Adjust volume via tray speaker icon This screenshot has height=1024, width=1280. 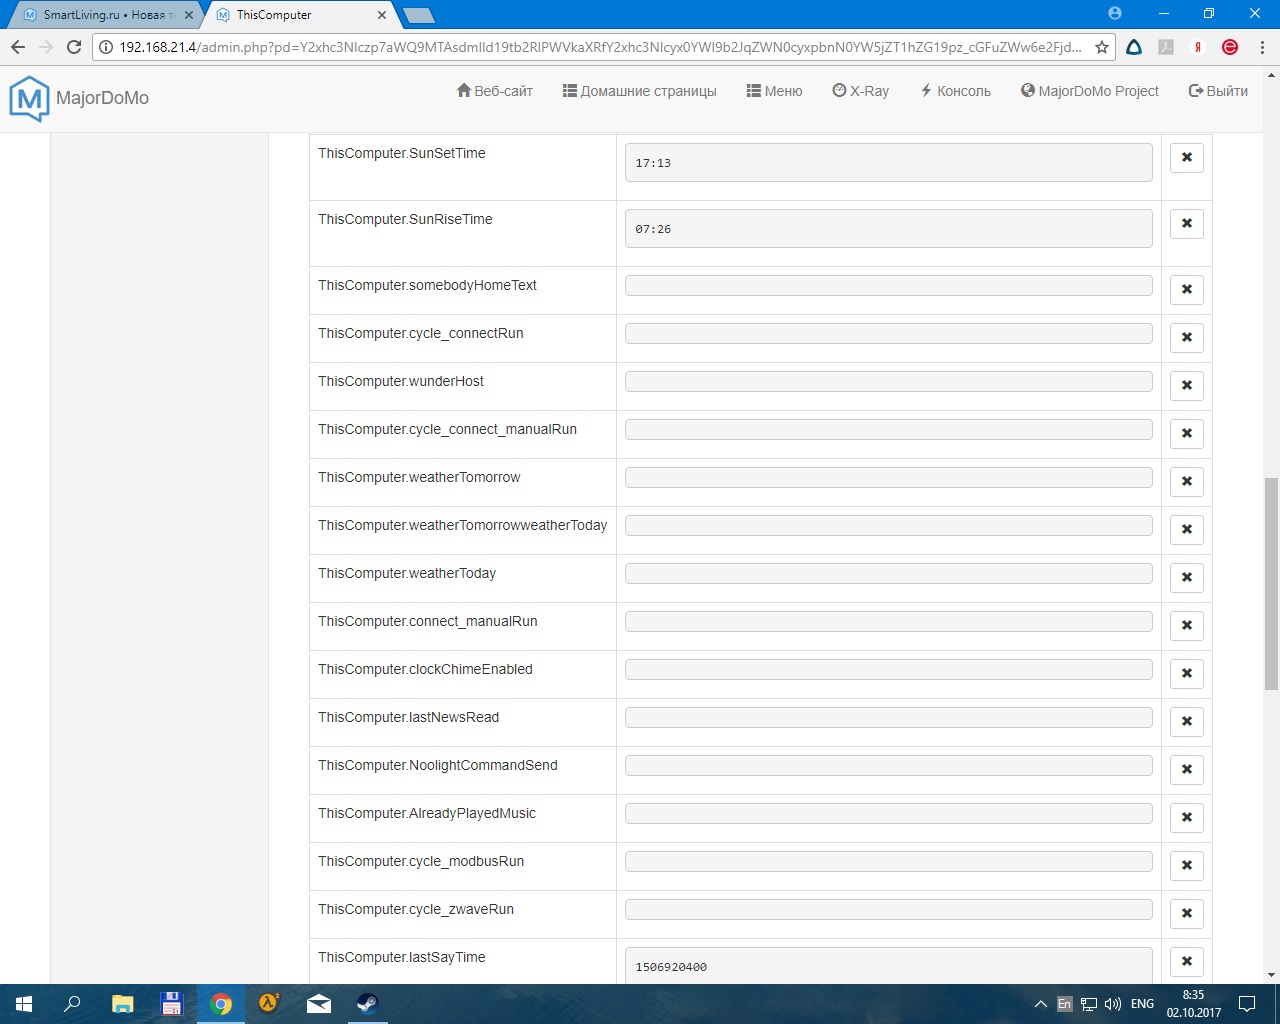coord(1112,1004)
